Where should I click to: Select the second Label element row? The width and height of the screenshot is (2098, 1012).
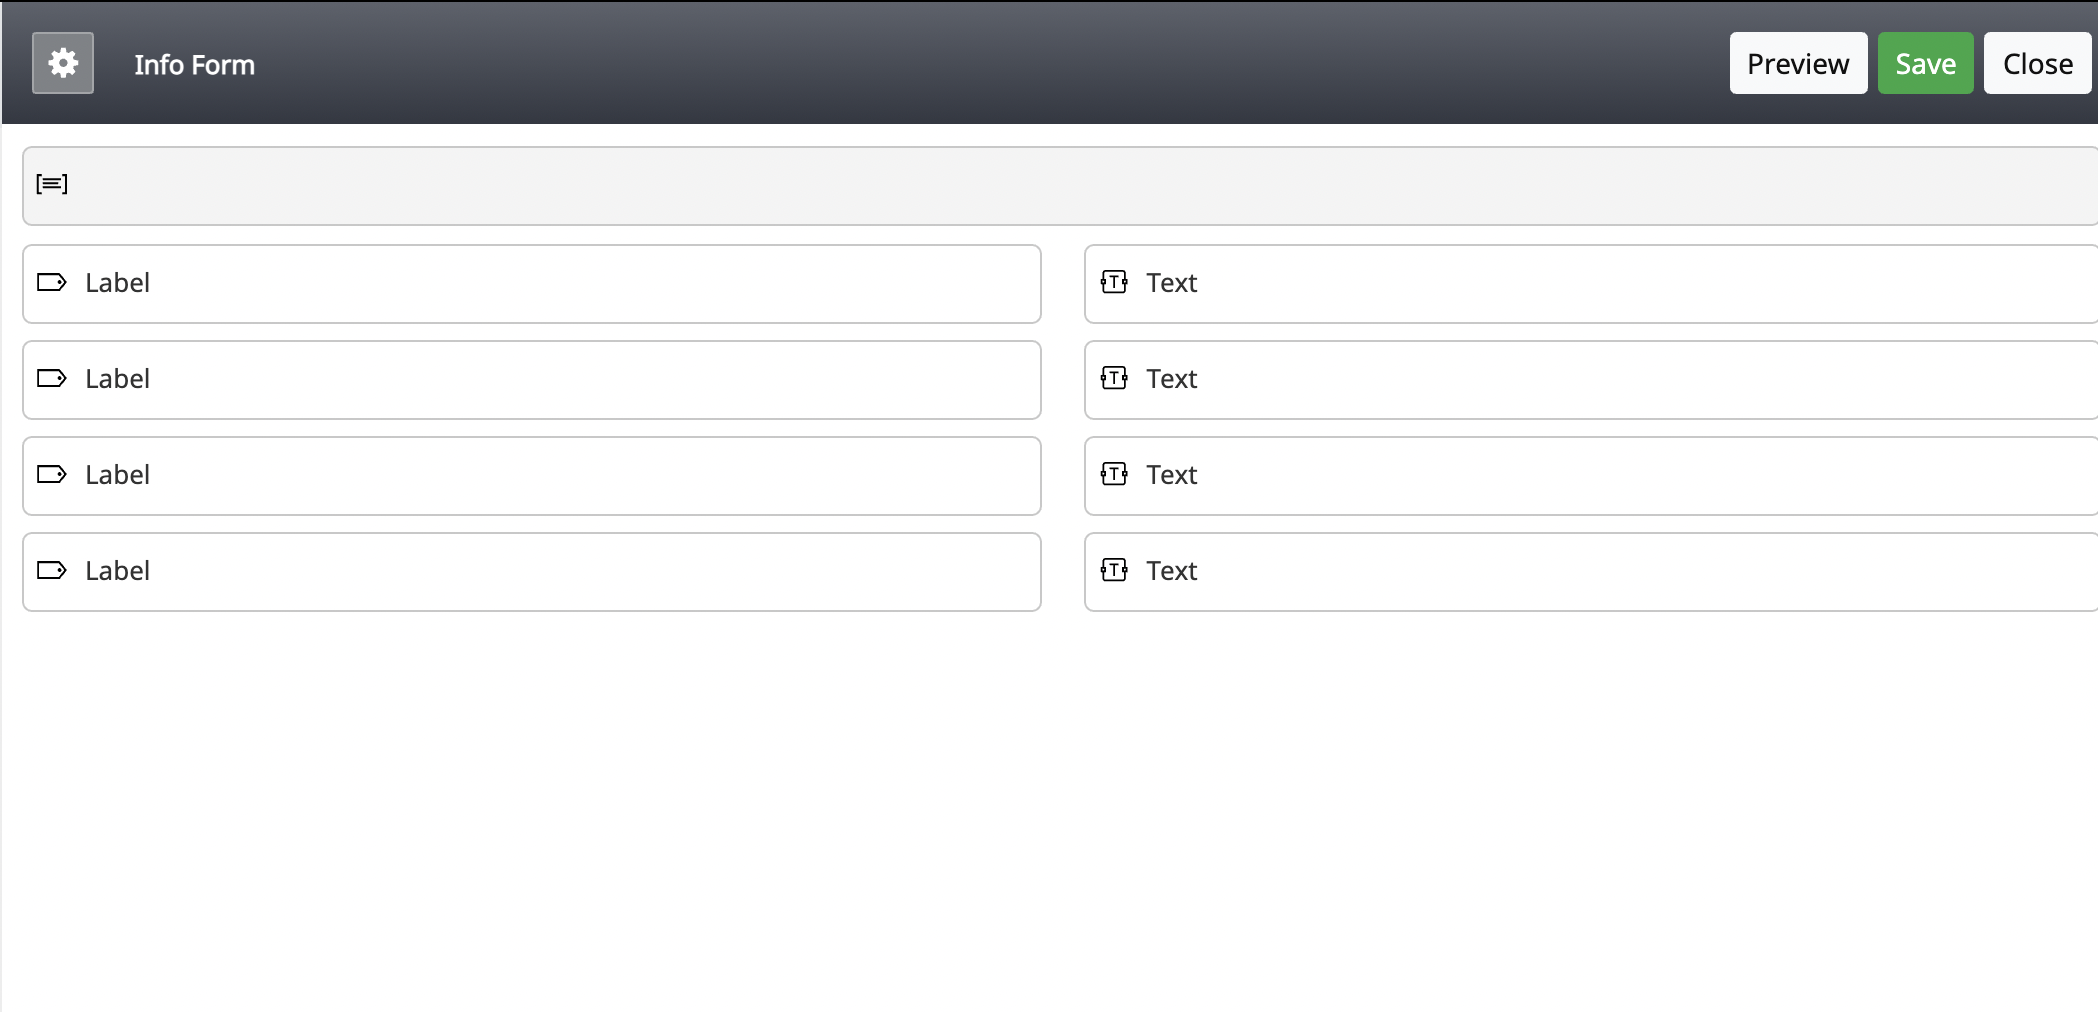(x=532, y=380)
